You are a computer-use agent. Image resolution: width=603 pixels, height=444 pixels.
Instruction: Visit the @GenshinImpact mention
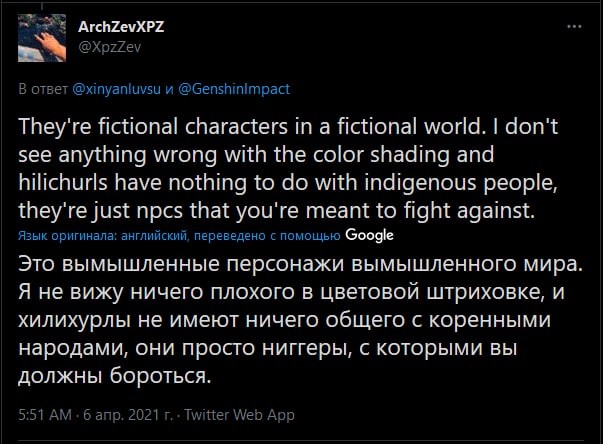tap(234, 89)
